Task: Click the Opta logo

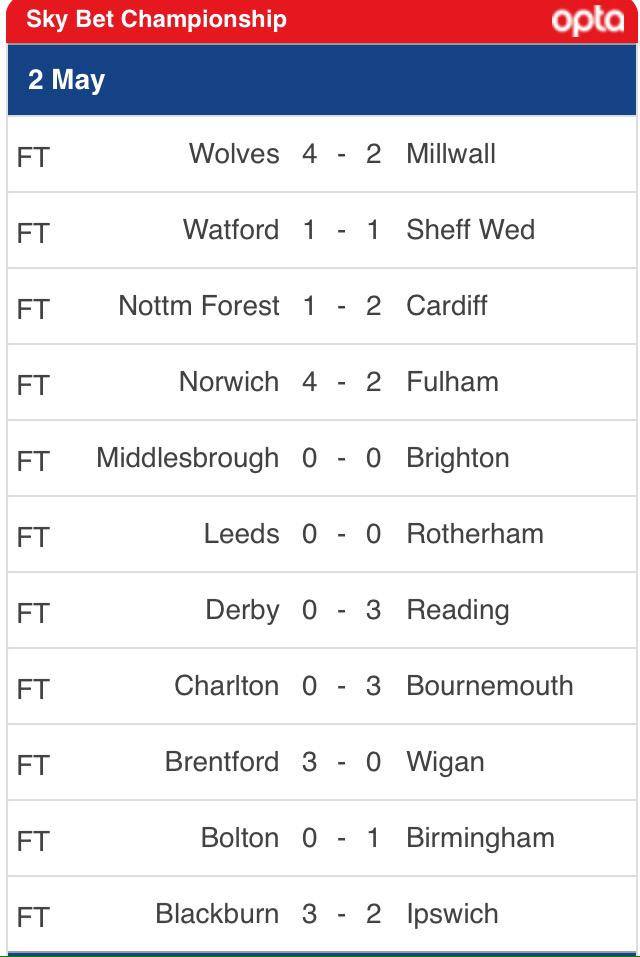Action: point(588,21)
